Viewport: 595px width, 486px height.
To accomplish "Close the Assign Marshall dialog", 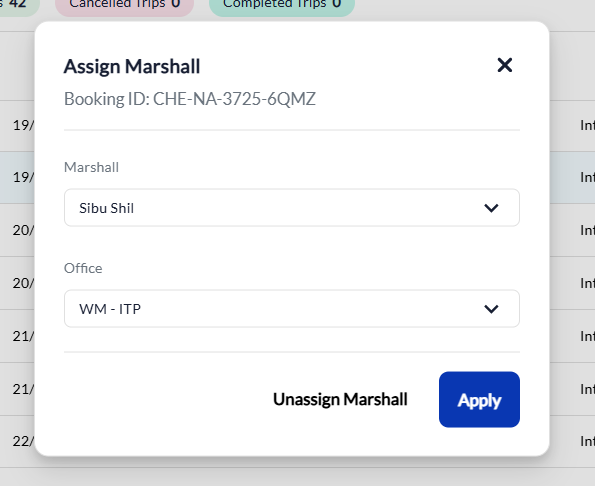I will tap(505, 65).
